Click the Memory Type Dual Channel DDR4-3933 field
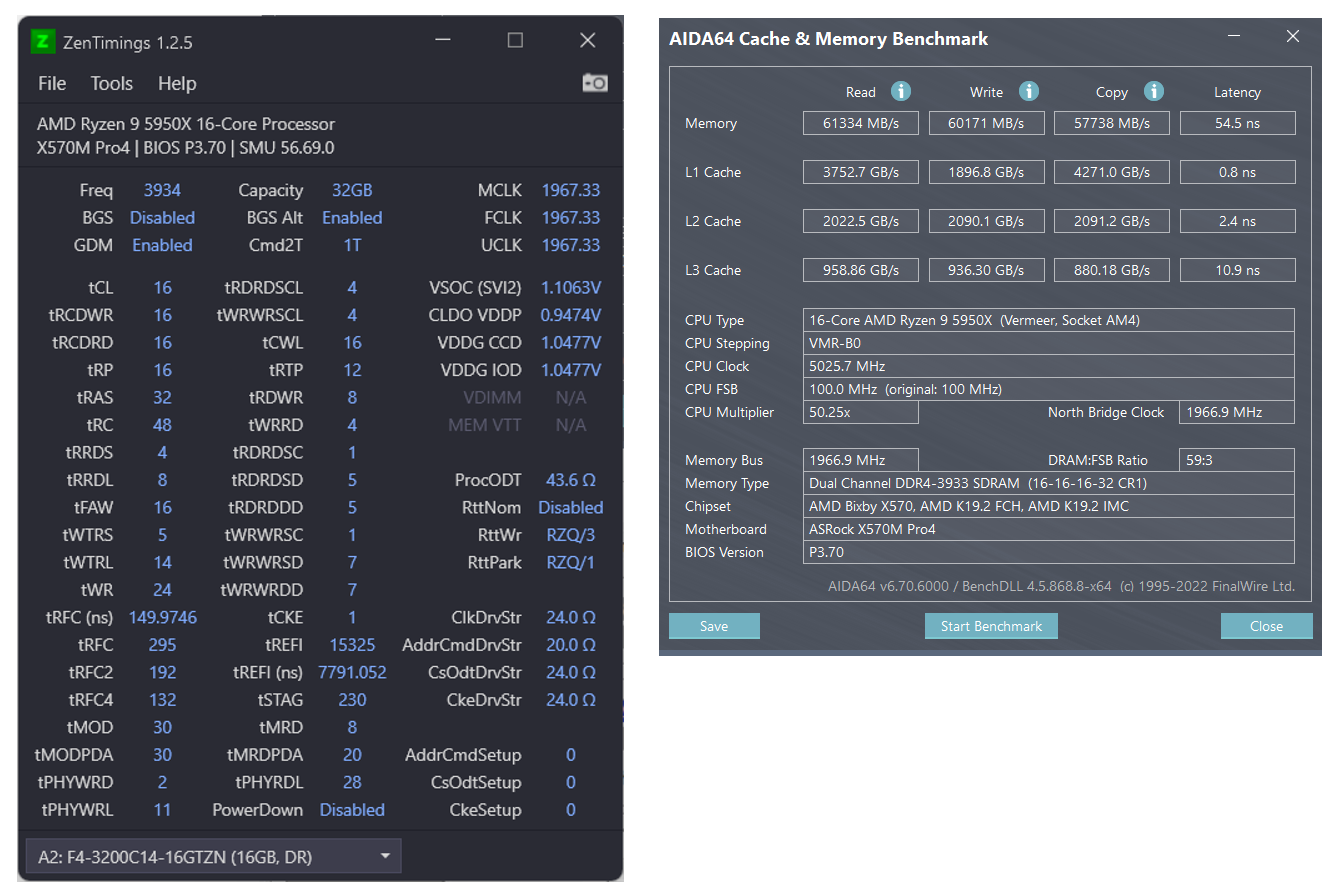The image size is (1334, 886). click(x=1049, y=483)
